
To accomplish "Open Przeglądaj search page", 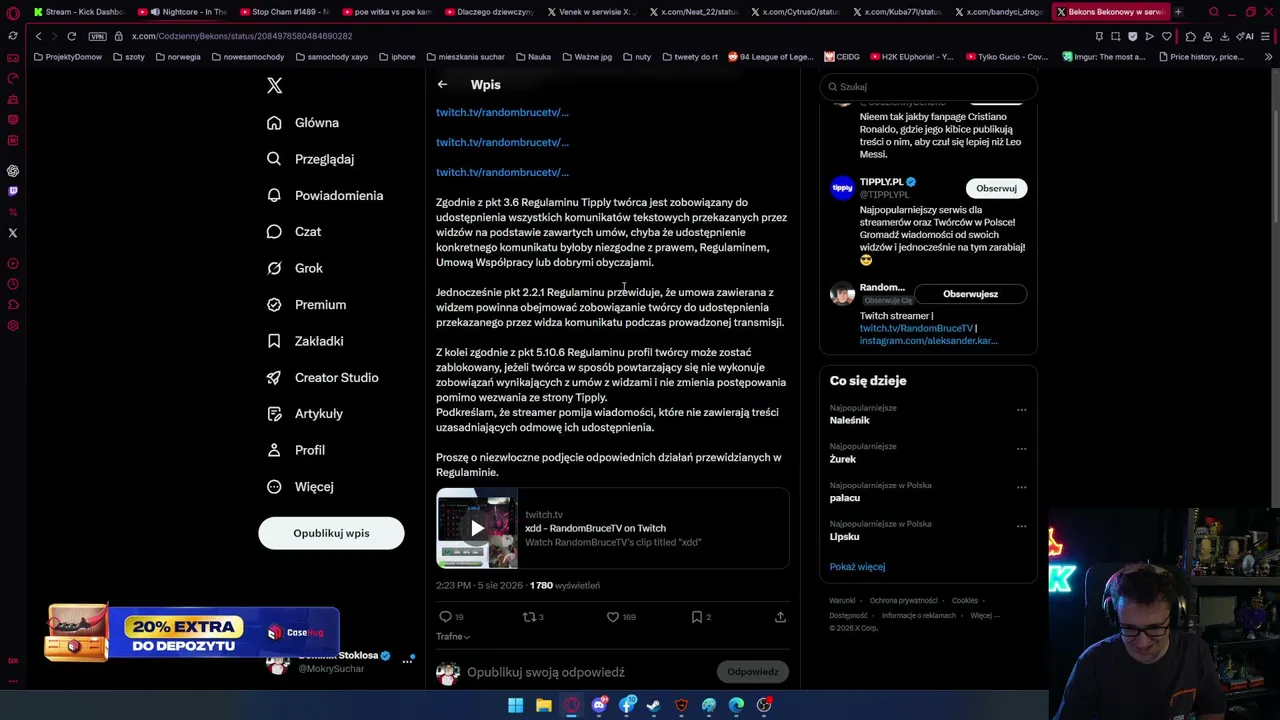I will tap(310, 159).
